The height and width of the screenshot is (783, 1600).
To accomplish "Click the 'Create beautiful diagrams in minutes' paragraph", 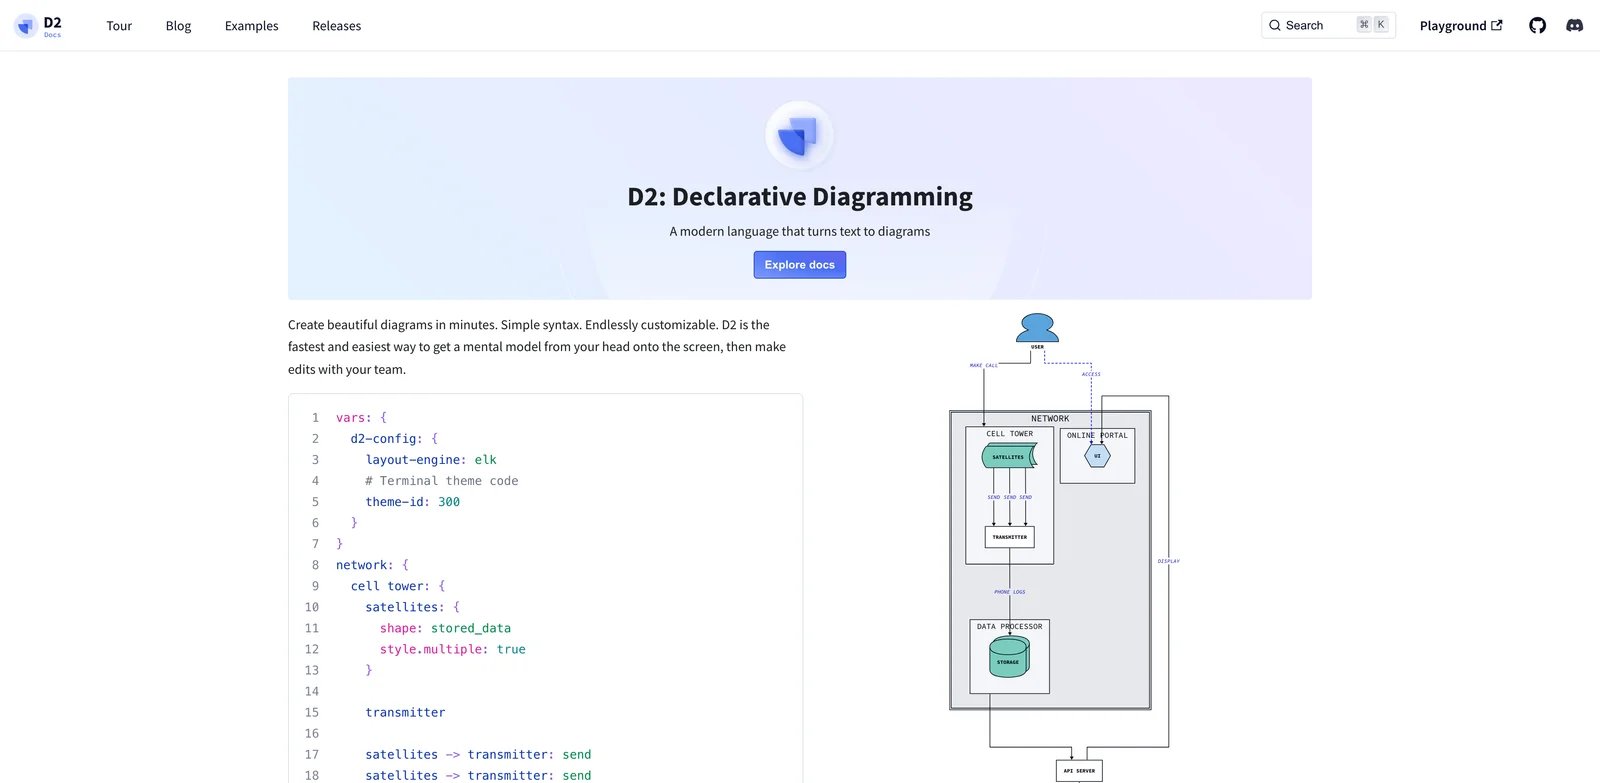I will click(537, 347).
